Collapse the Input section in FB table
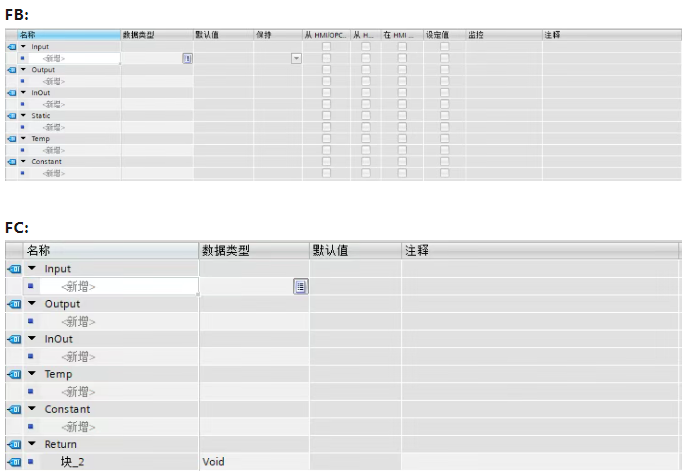 23,47
